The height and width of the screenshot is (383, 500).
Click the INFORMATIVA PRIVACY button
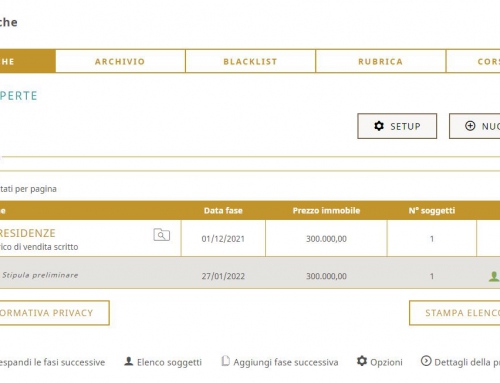coord(54,313)
